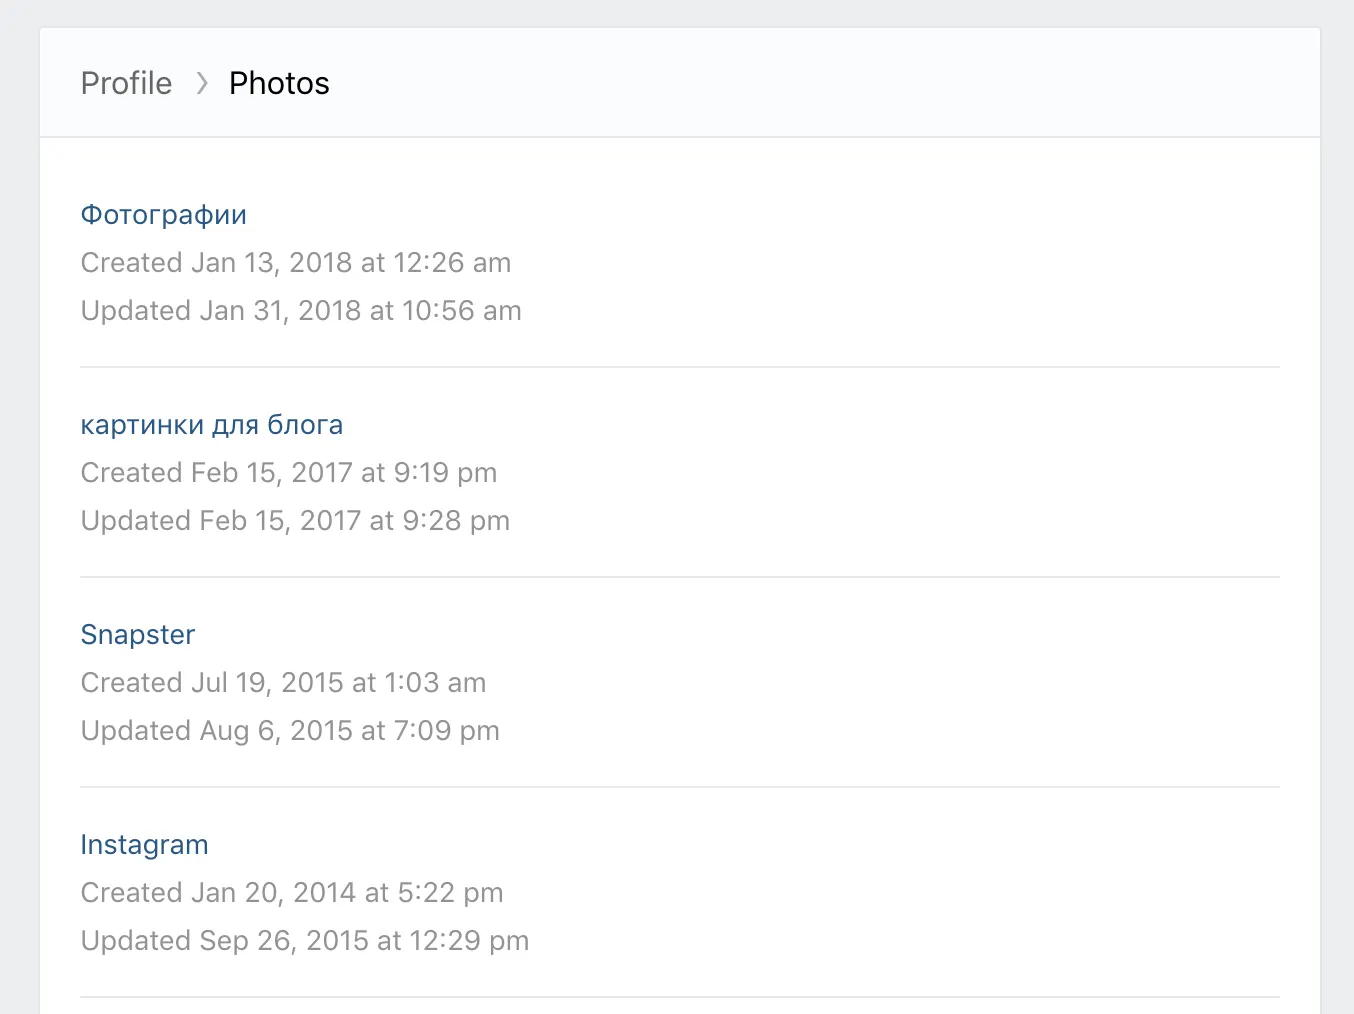Open the Snapster album link
The image size is (1354, 1014).
coord(137,635)
